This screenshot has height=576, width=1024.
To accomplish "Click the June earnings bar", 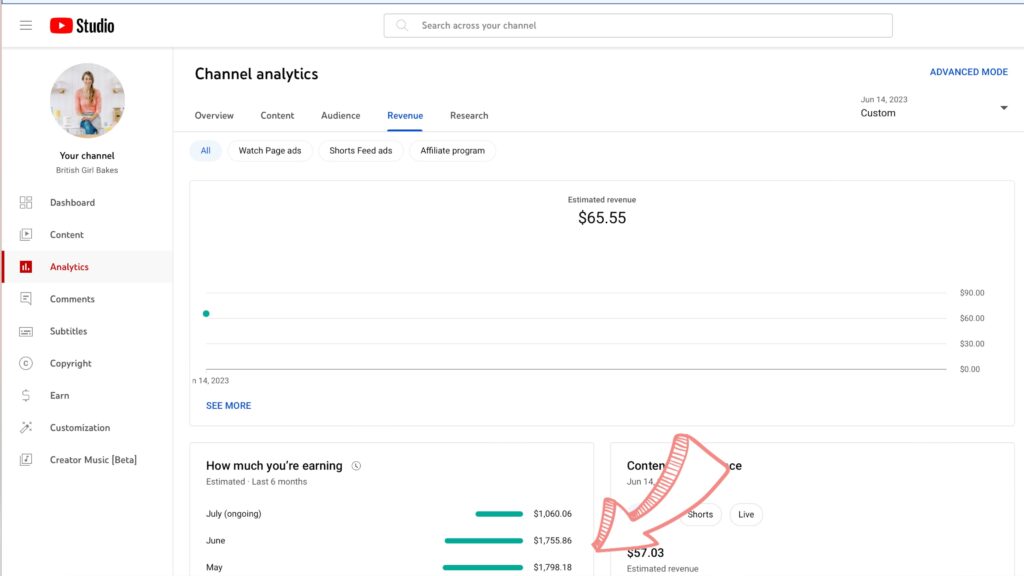I will [484, 541].
